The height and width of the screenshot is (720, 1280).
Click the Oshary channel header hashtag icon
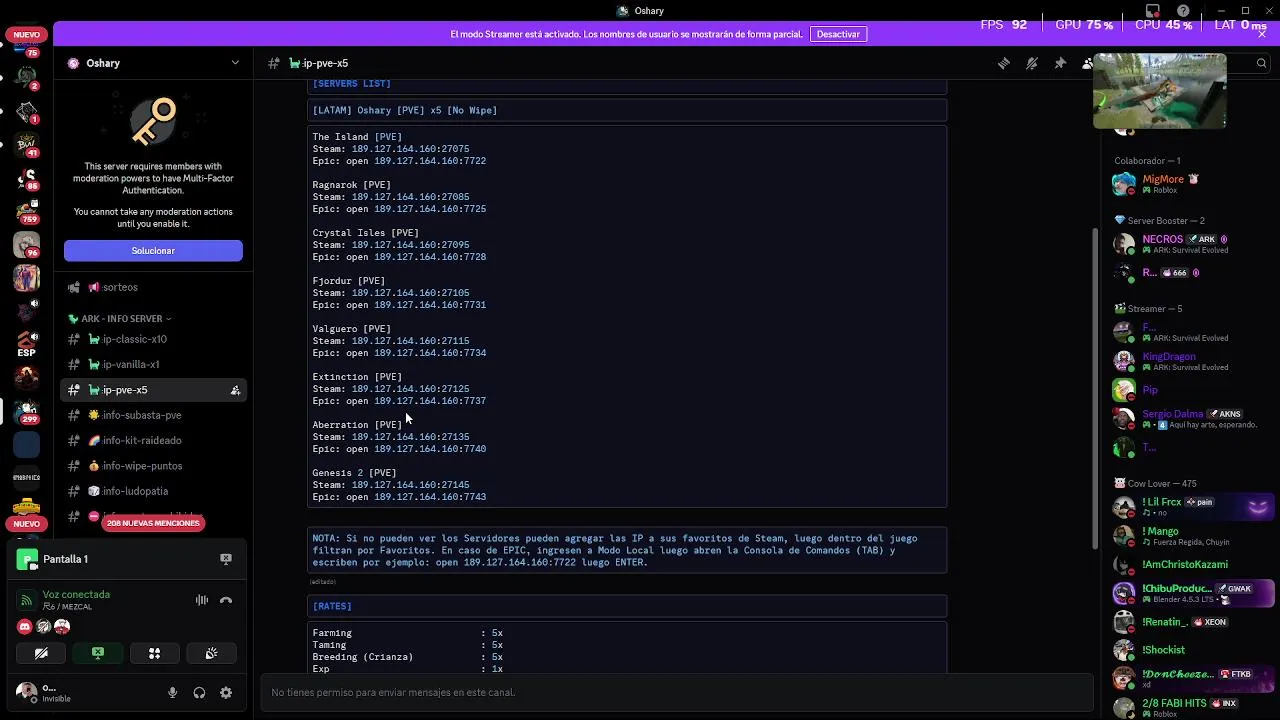pos(274,63)
